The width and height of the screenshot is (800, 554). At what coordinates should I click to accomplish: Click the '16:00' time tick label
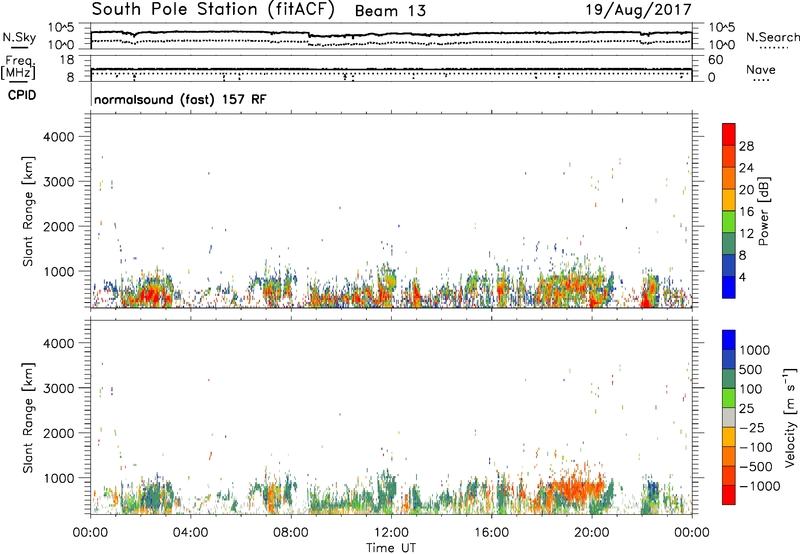tap(491, 533)
